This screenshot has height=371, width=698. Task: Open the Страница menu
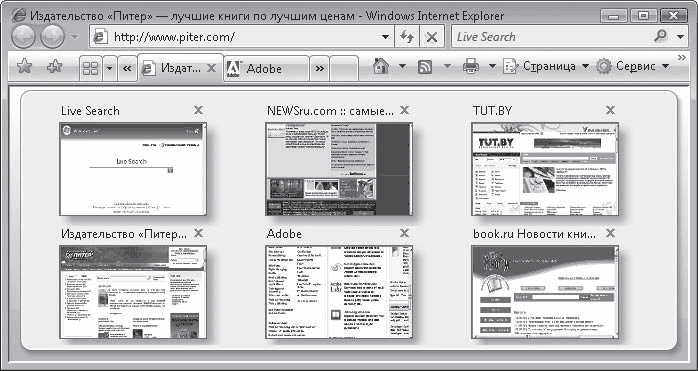(546, 66)
